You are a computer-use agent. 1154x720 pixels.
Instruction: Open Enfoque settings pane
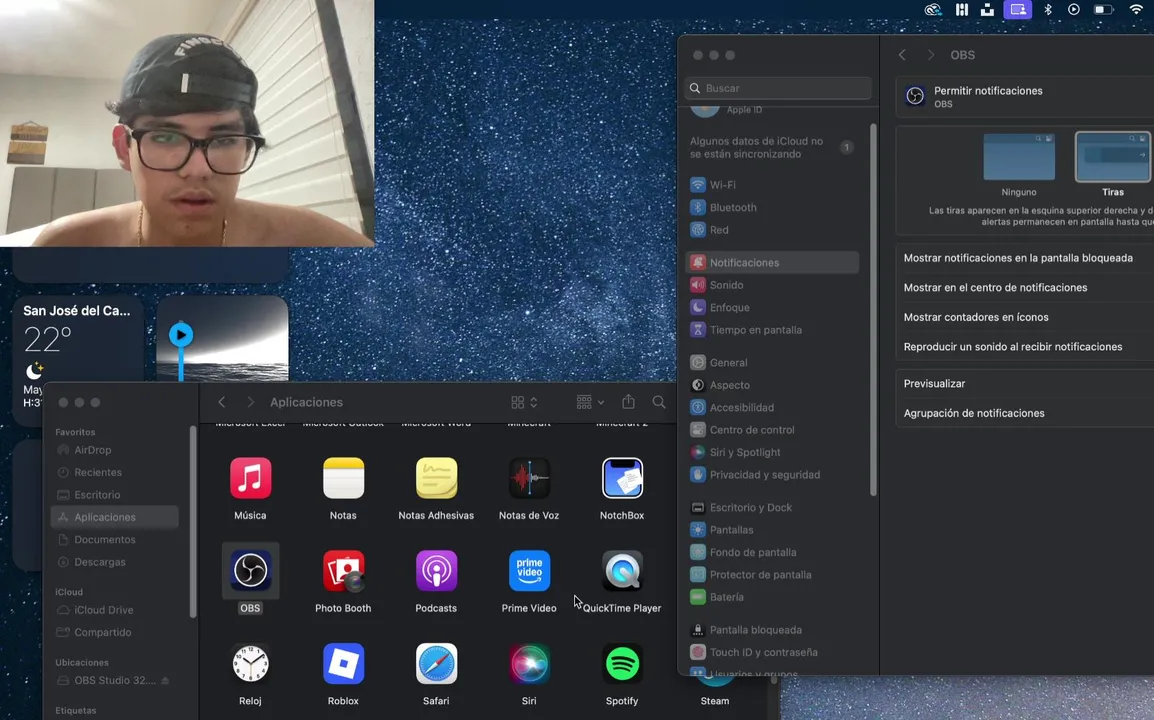[x=772, y=308]
